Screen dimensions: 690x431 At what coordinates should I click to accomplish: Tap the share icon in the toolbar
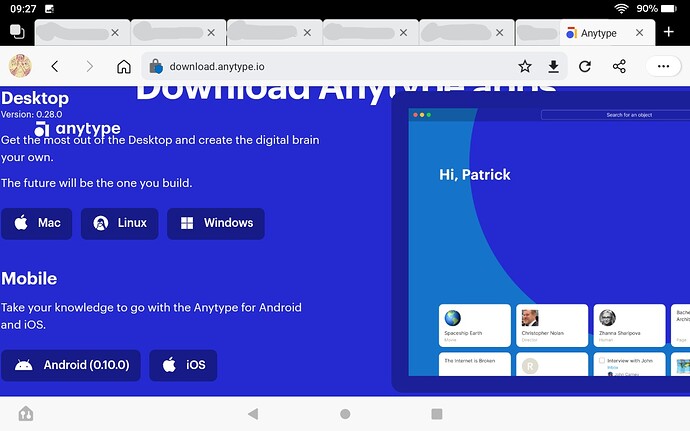[619, 67]
